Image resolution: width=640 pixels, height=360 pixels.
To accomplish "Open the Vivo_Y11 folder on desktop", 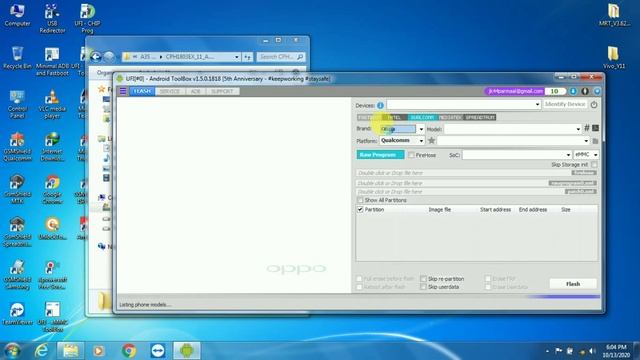I will (x=613, y=58).
